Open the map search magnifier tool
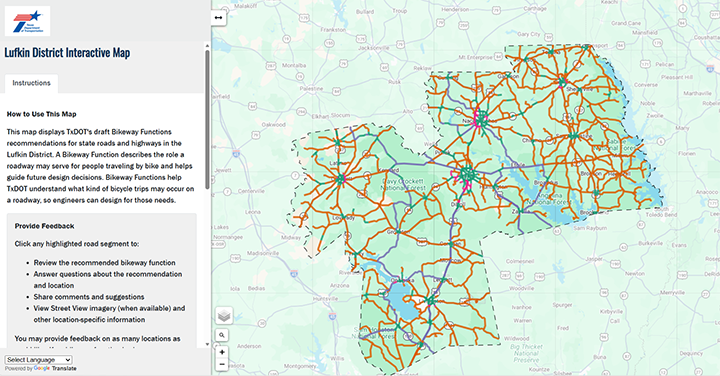Image resolution: width=720 pixels, height=376 pixels. click(222, 335)
